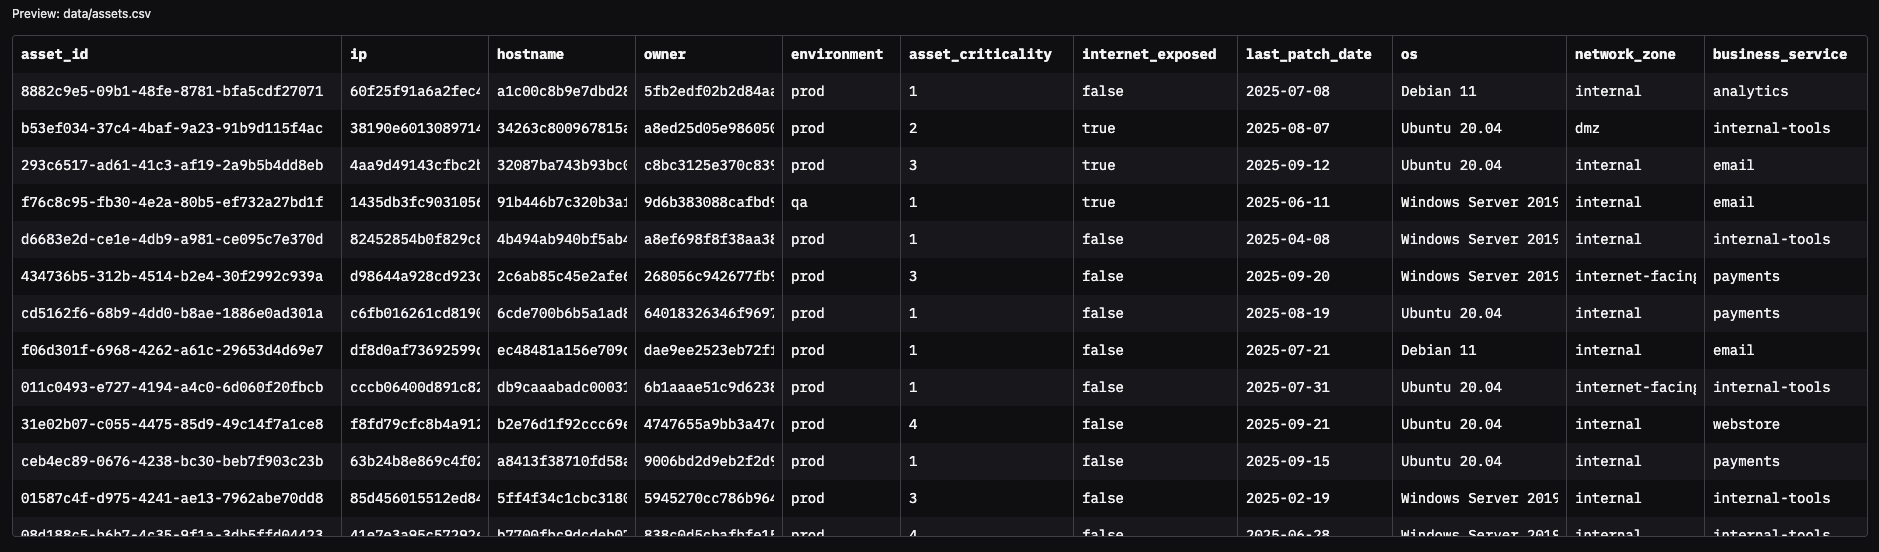Click the os column header
Screen dimensions: 1879x552
(1409, 55)
